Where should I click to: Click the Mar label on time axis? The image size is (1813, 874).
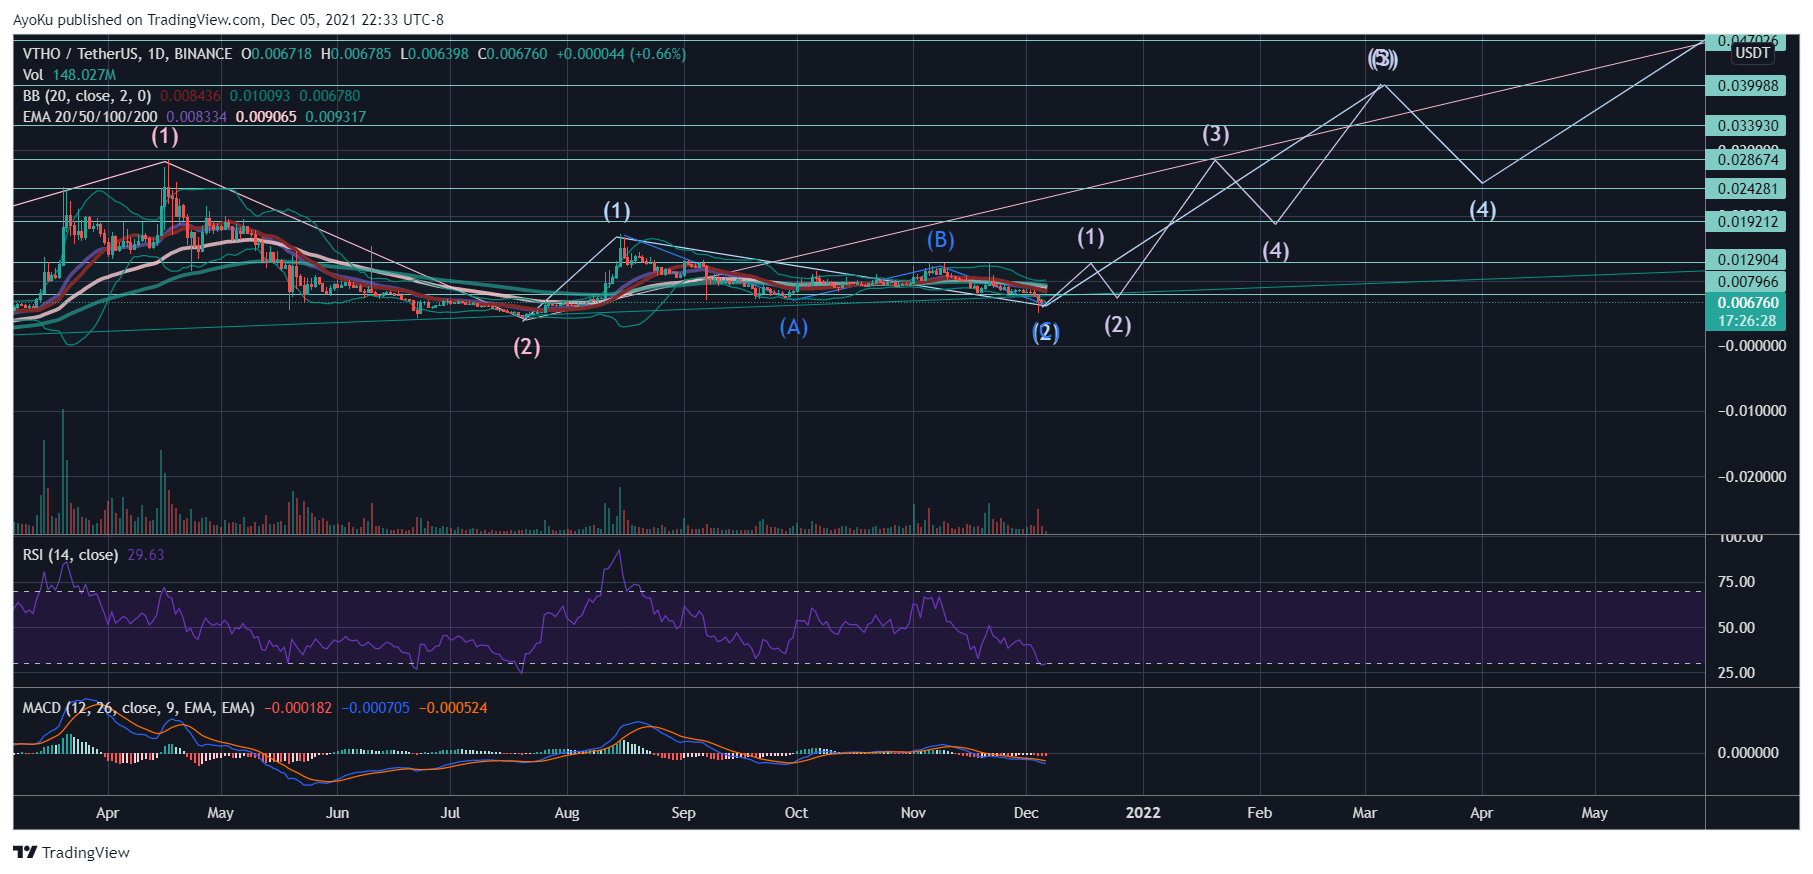coord(1365,813)
